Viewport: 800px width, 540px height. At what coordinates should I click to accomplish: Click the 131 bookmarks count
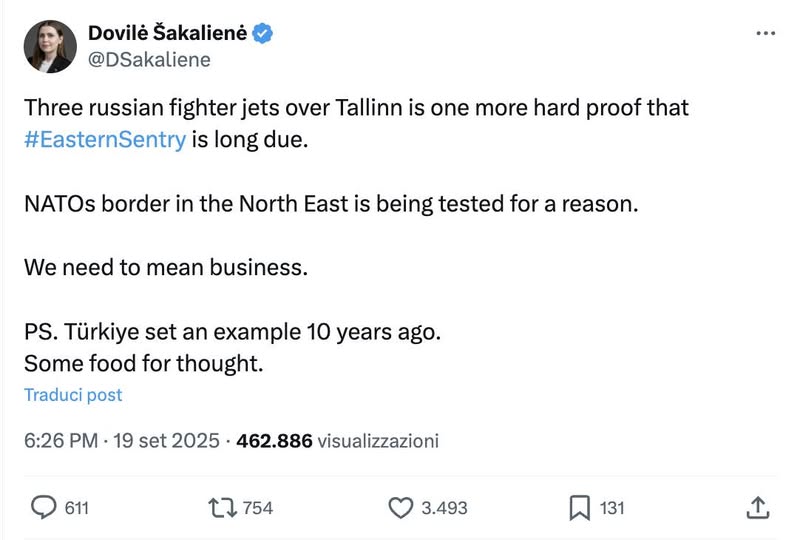(612, 508)
